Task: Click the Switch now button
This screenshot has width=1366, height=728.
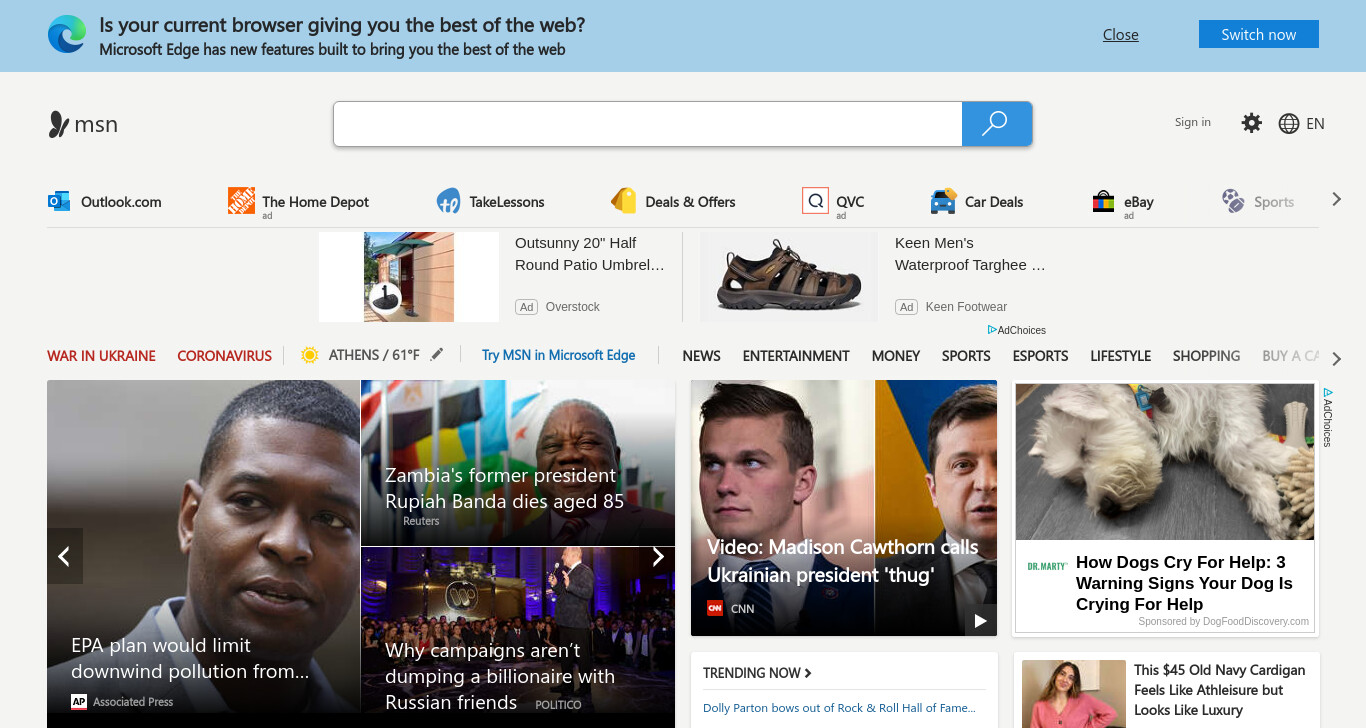Action: click(1258, 34)
